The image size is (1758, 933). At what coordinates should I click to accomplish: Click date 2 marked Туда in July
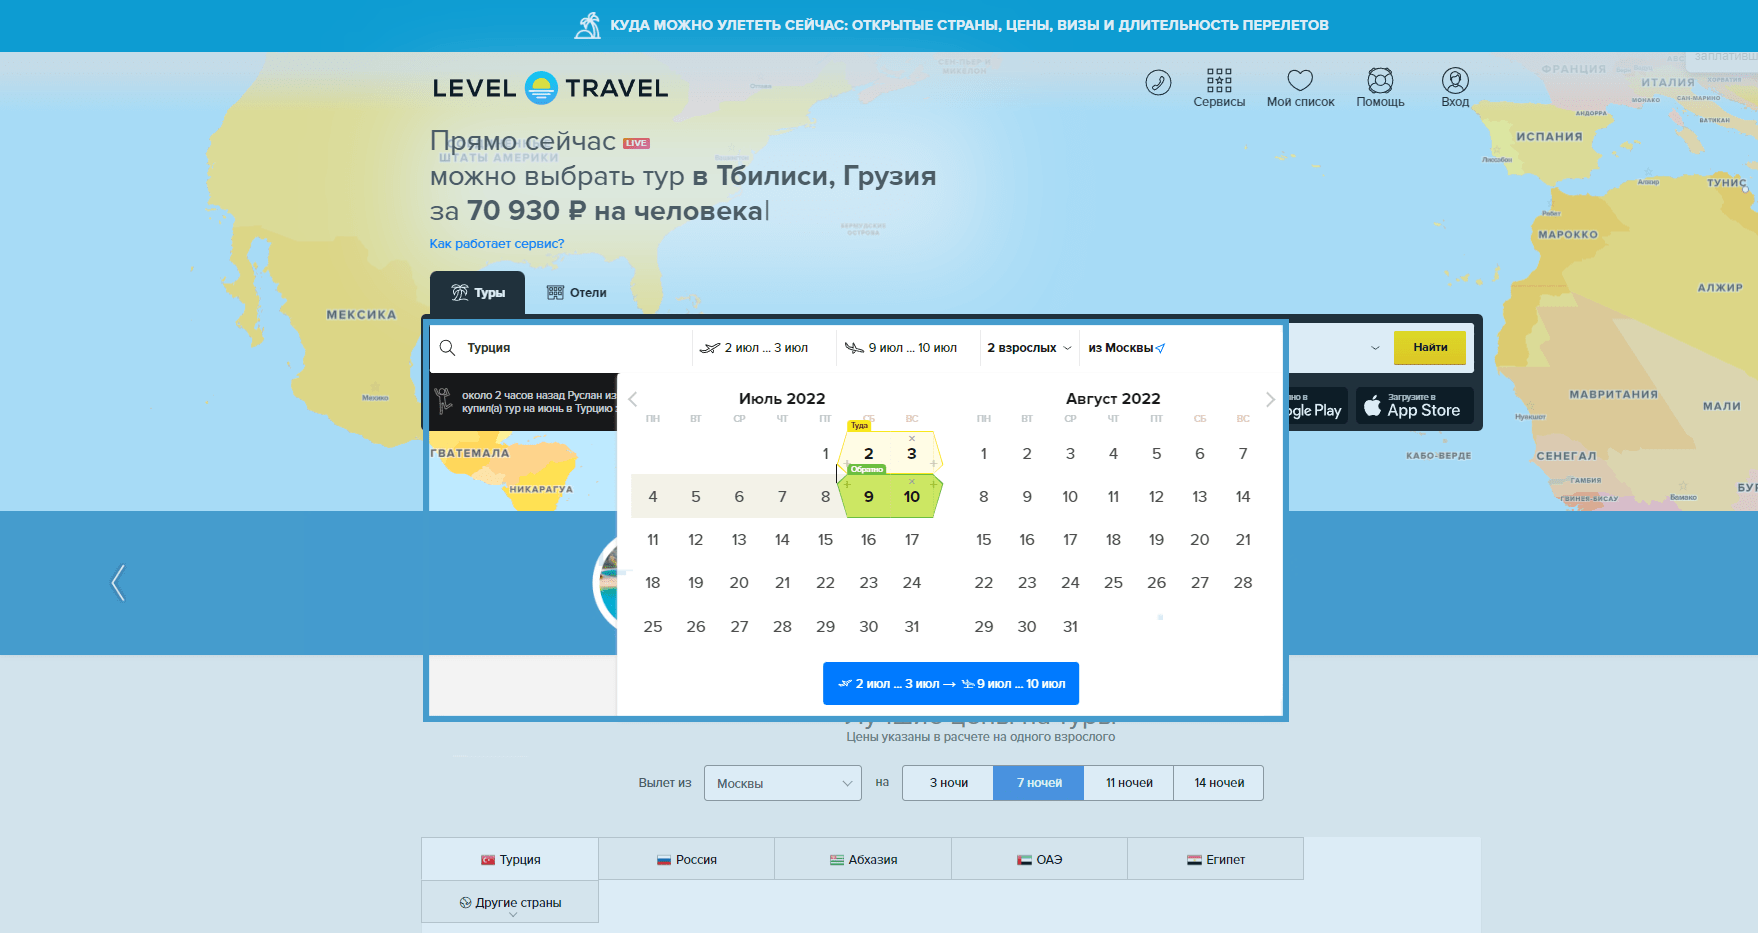(868, 454)
